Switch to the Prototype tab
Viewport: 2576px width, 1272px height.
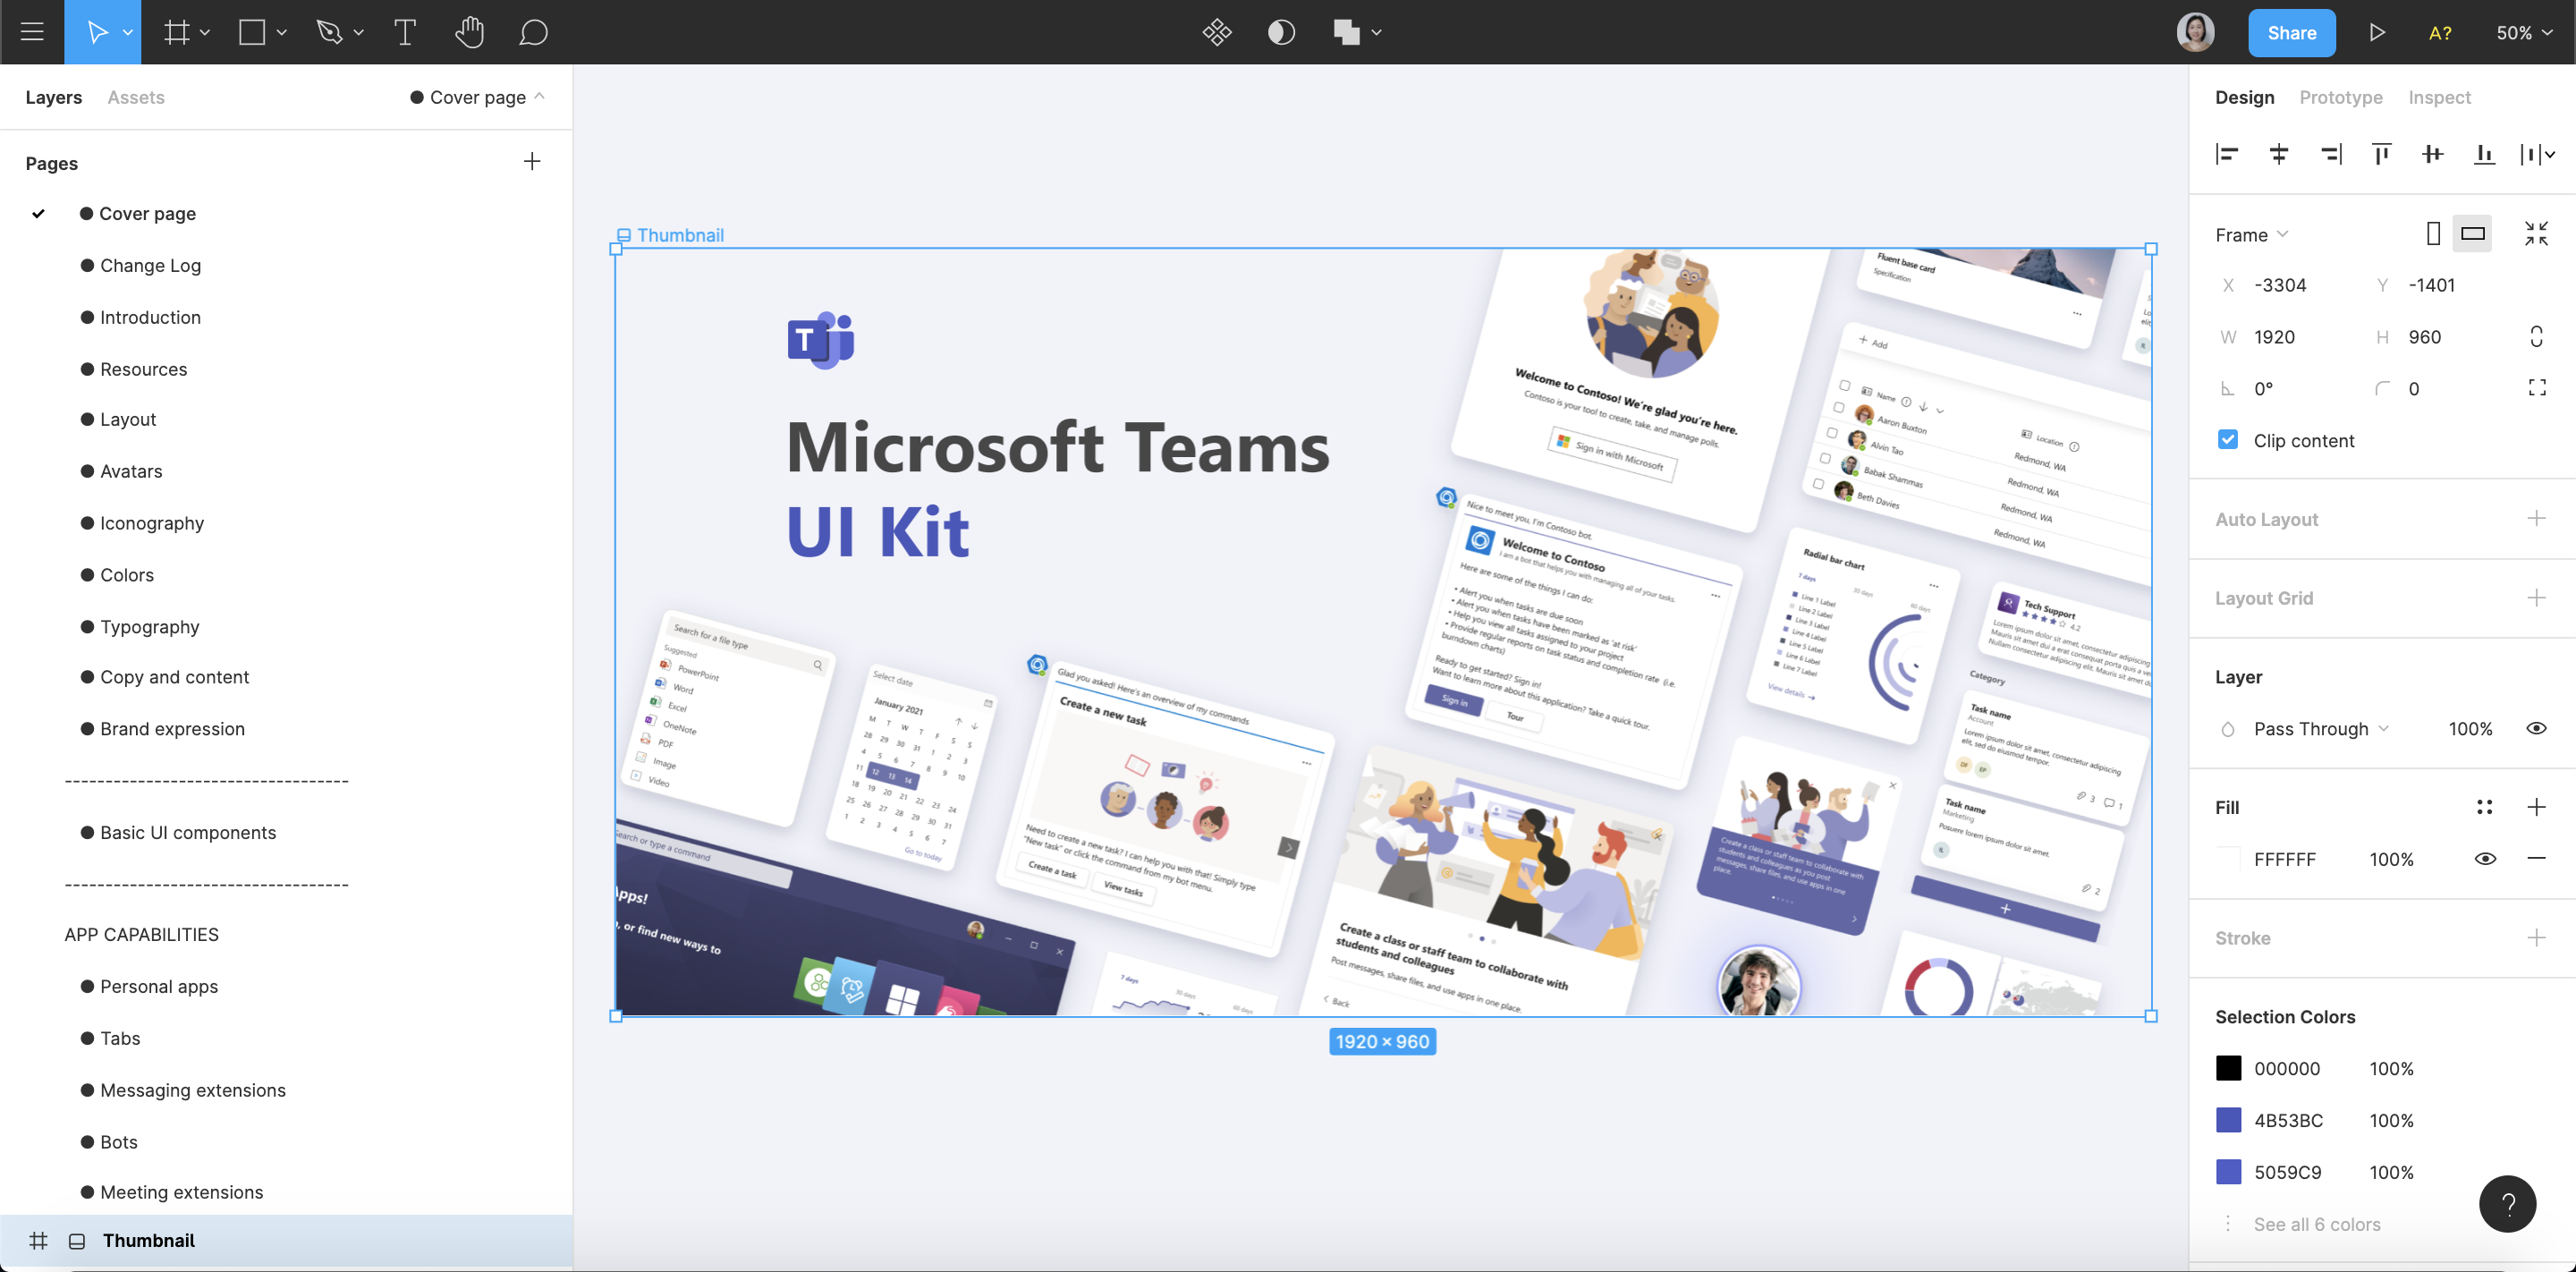click(2340, 97)
